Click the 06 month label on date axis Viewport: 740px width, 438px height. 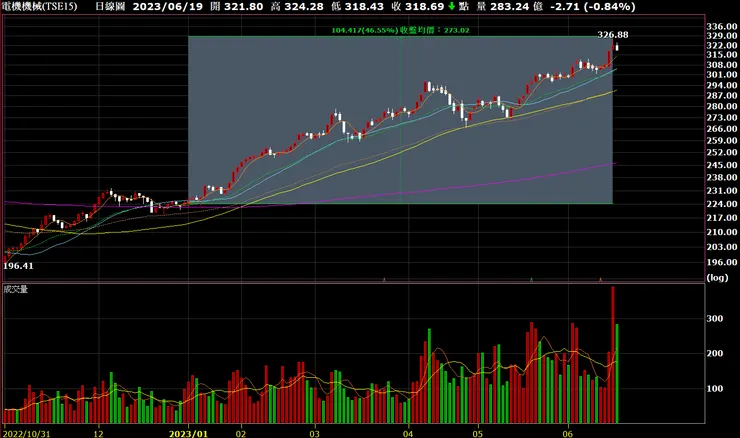[568, 433]
